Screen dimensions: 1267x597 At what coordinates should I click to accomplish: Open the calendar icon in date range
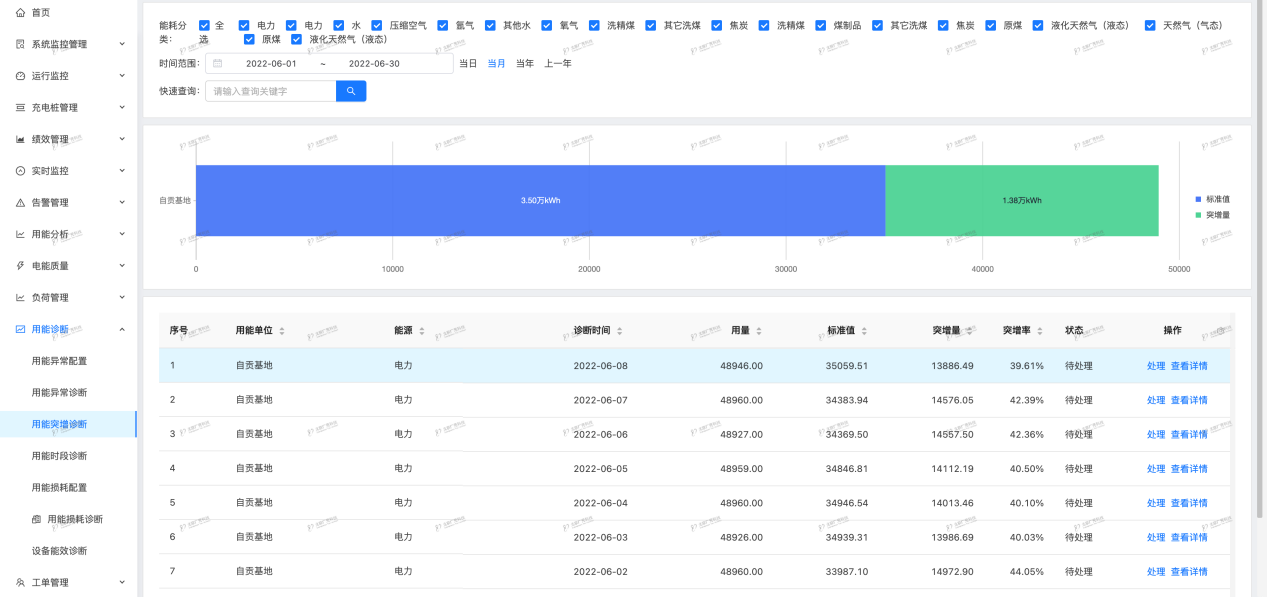[x=218, y=63]
